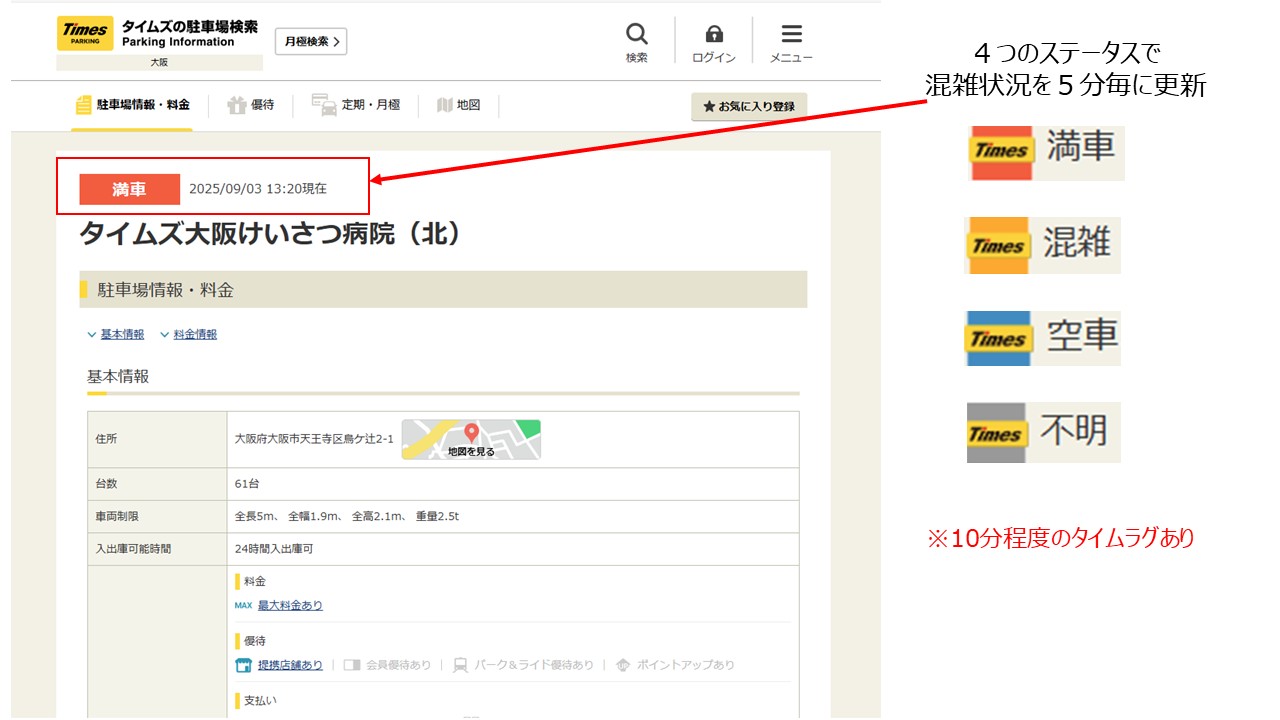The image size is (1280, 720).
Task: Open the 月極検索 button
Action: pyautogui.click(x=311, y=41)
